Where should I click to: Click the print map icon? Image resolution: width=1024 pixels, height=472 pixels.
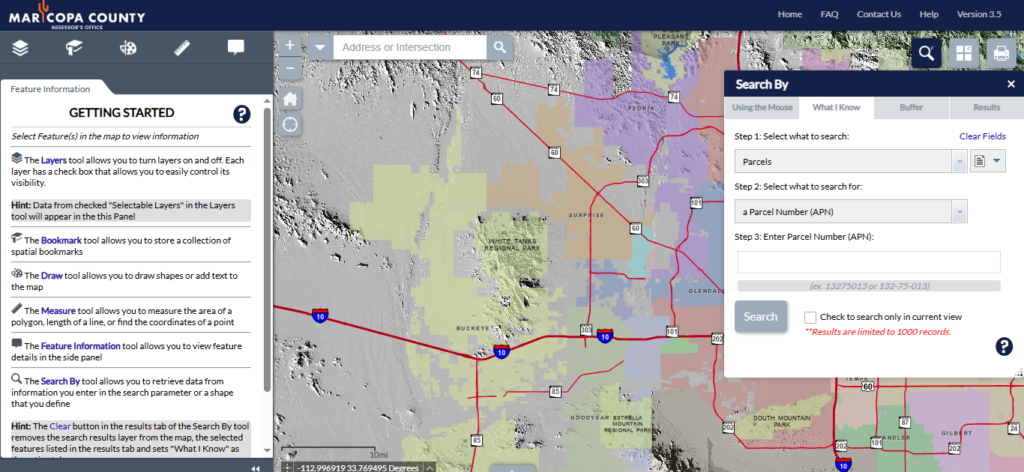[999, 54]
